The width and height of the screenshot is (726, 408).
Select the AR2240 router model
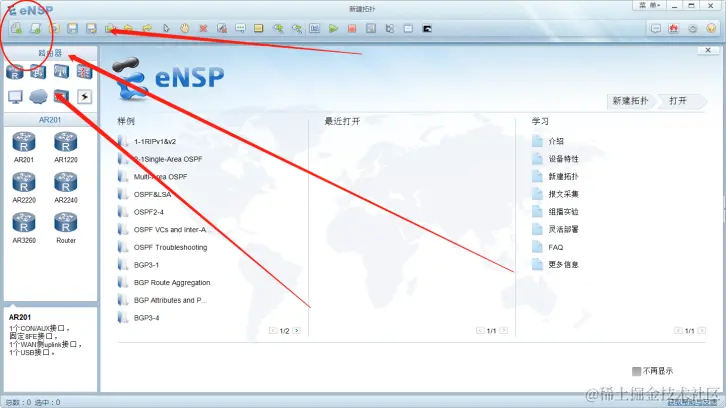coord(65,188)
